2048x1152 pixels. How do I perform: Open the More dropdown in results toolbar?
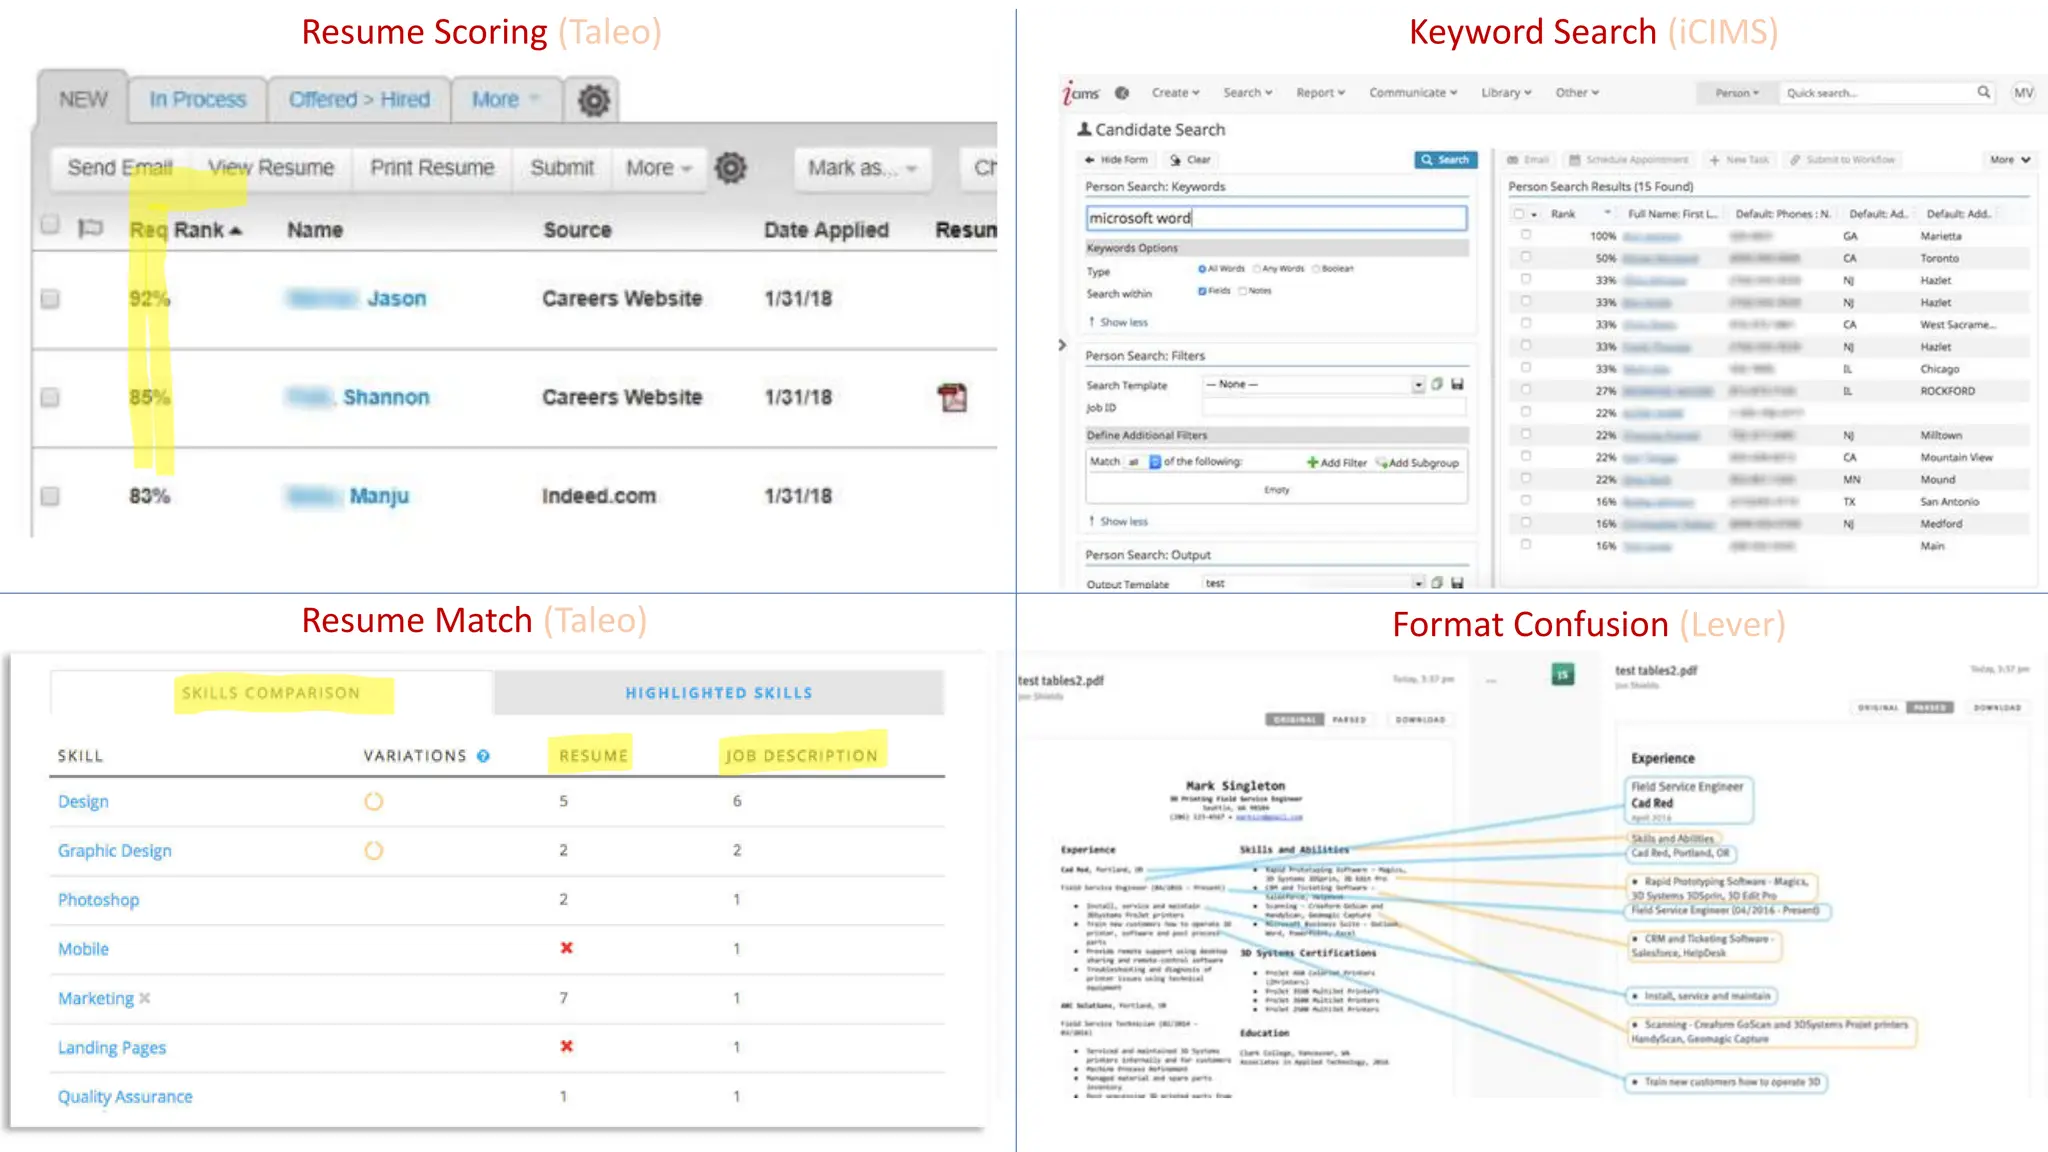pyautogui.click(x=2009, y=160)
